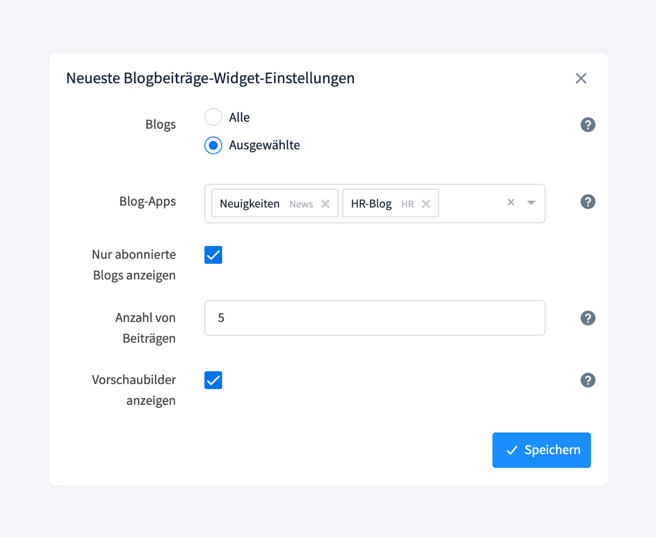656x537 pixels.
Task: Remove the Neuigkeiten tag
Action: [x=325, y=204]
